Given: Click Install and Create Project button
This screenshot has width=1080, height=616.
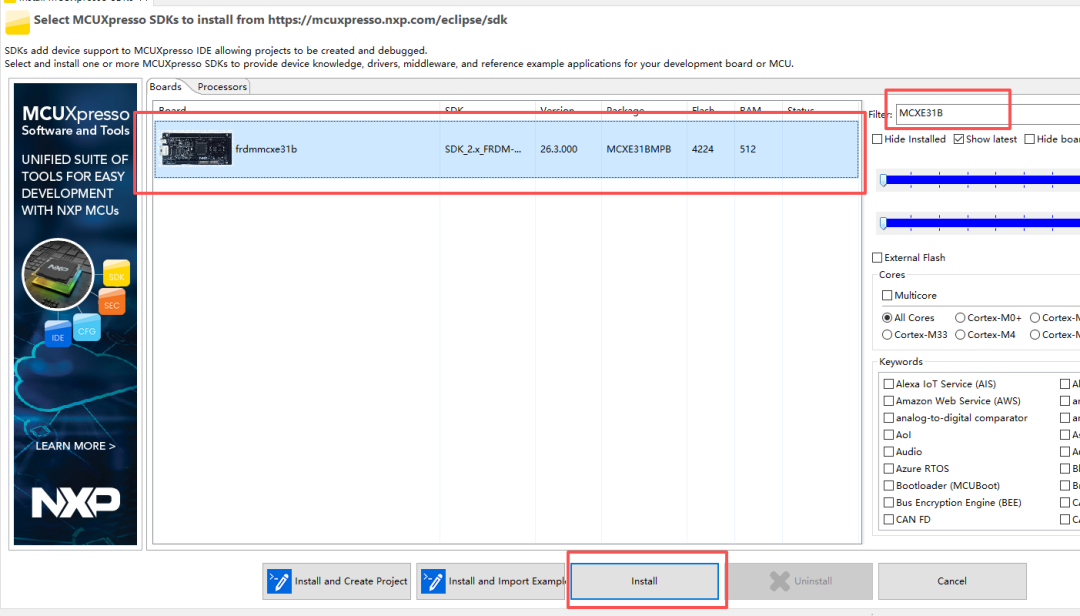Looking at the screenshot, I should click(337, 582).
